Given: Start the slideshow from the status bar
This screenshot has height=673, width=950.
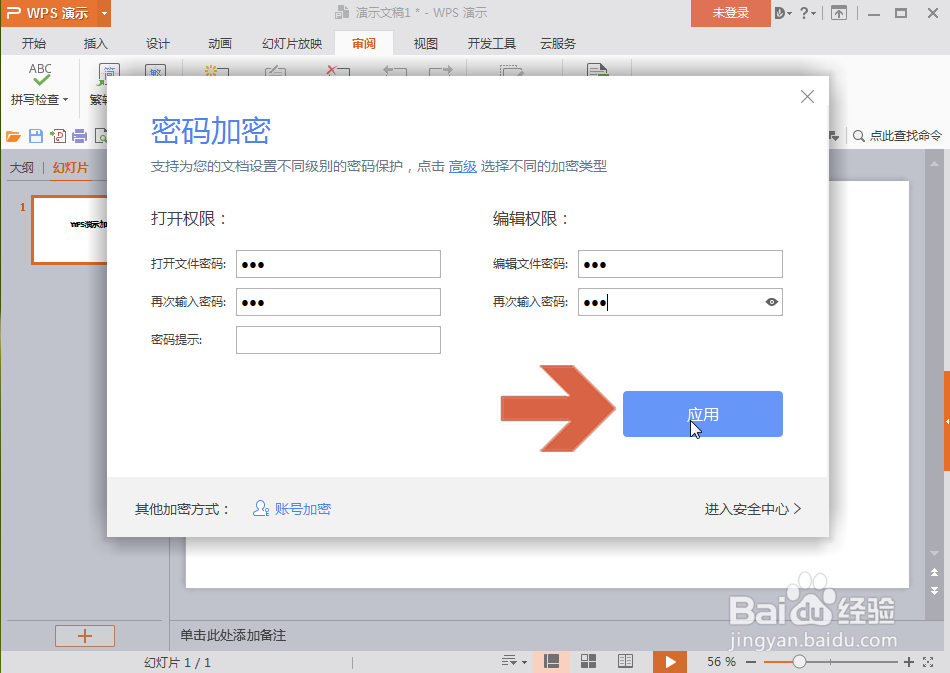Looking at the screenshot, I should tap(670, 661).
